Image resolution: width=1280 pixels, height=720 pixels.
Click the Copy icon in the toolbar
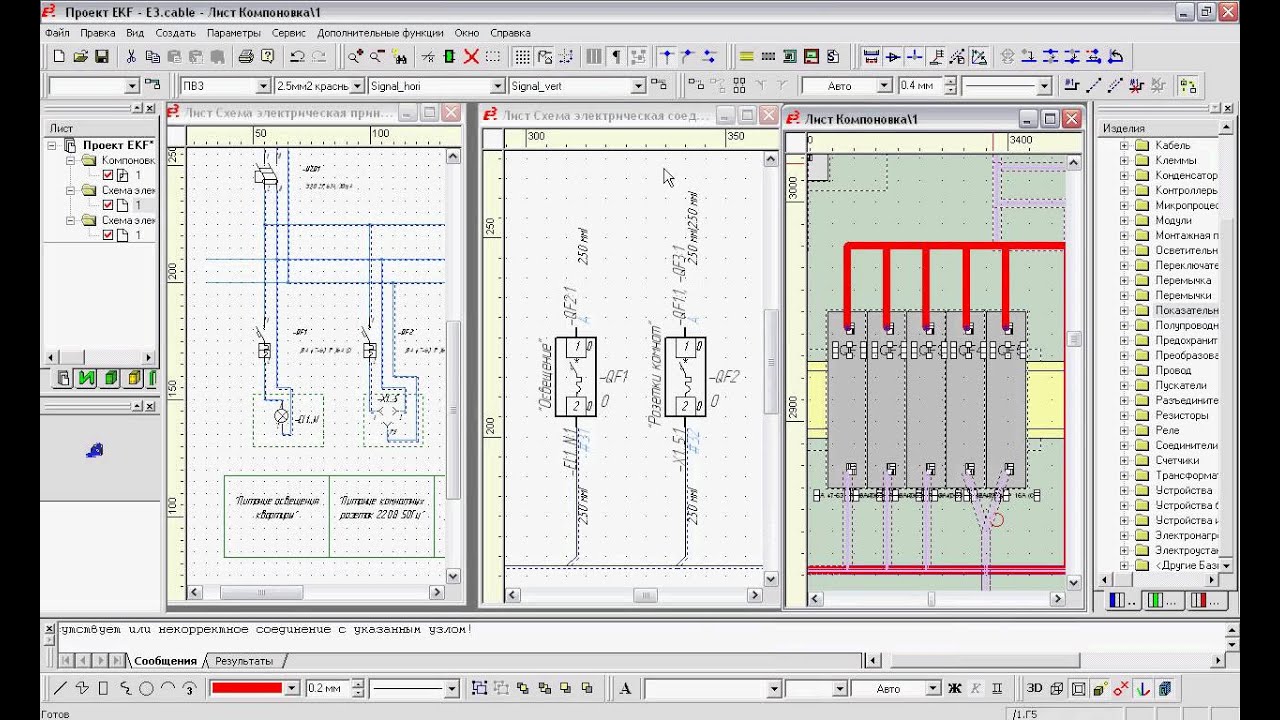(152, 56)
